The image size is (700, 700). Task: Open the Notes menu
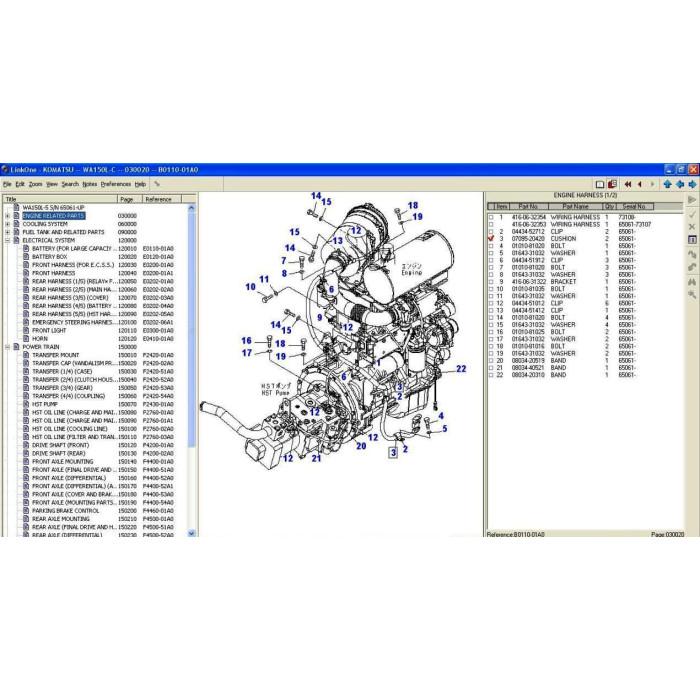(90, 184)
